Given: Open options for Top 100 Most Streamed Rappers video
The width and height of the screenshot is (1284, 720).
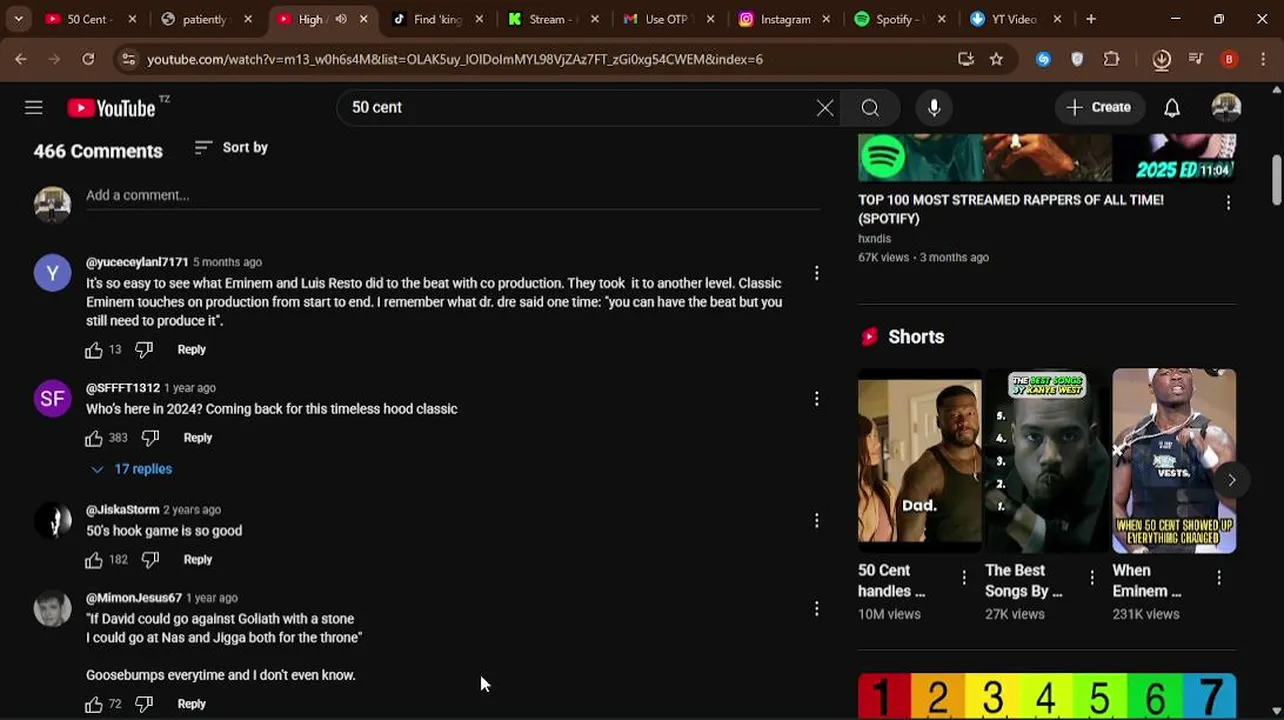Looking at the screenshot, I should [x=1228, y=203].
